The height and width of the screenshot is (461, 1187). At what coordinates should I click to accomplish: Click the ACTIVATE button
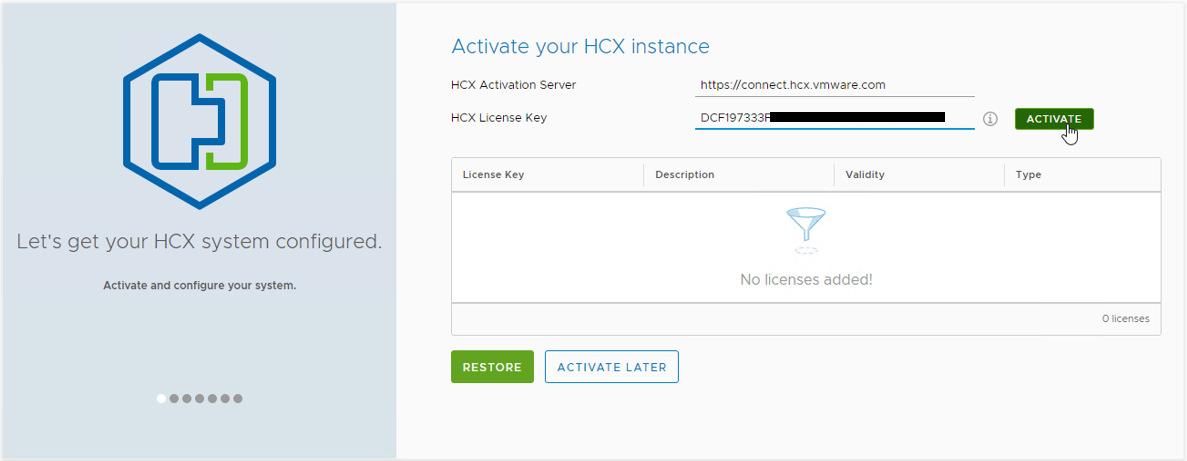point(1054,119)
